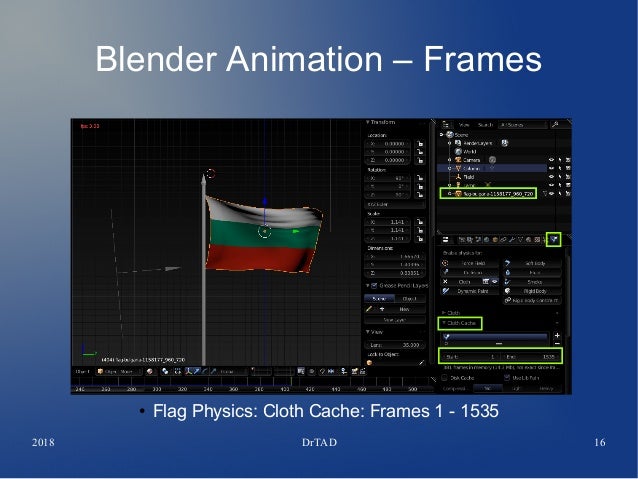Click the World globe icon in Outliner

click(x=458, y=151)
